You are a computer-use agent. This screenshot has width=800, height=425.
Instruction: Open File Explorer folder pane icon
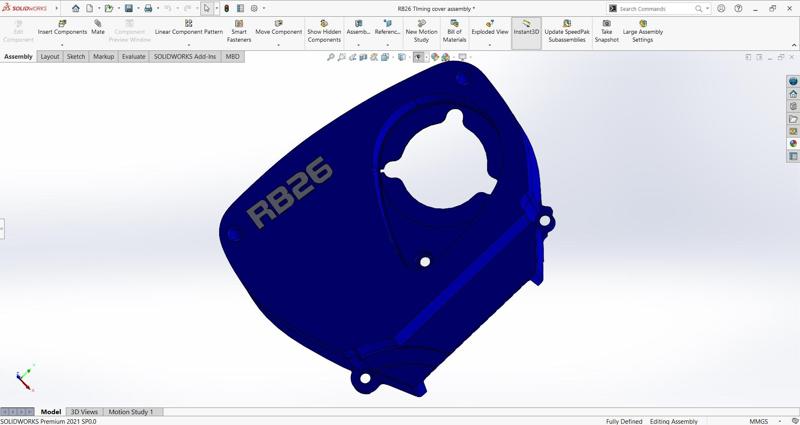[793, 119]
